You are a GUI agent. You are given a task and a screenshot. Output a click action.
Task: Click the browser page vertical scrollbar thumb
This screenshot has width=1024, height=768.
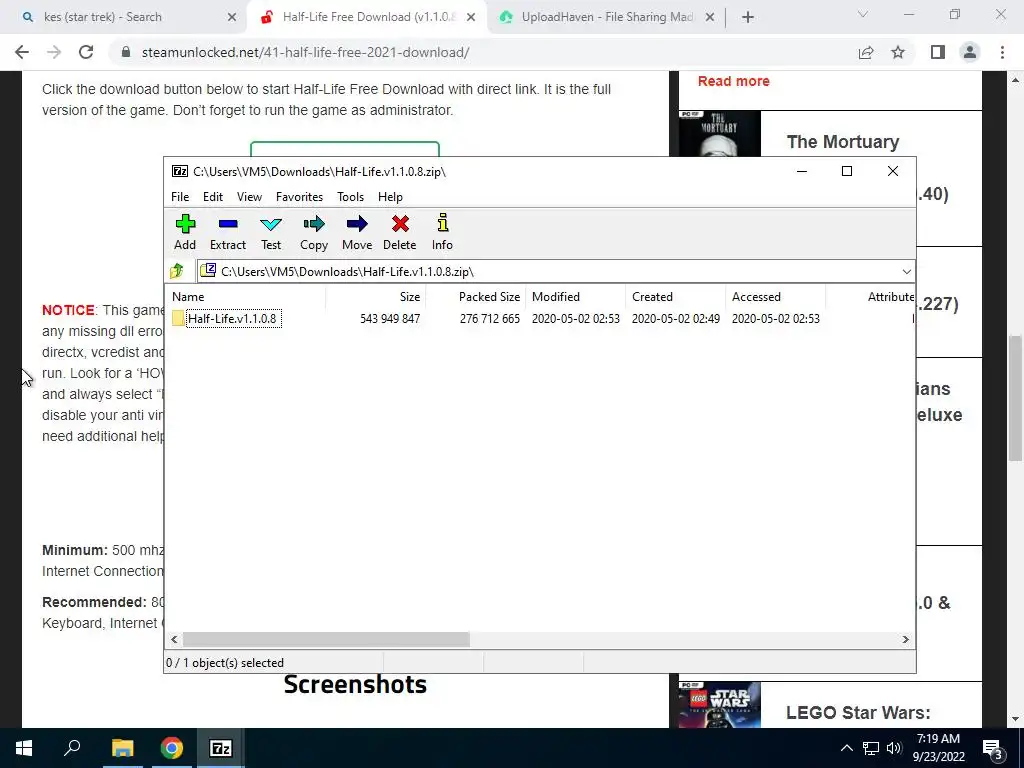tap(1015, 398)
